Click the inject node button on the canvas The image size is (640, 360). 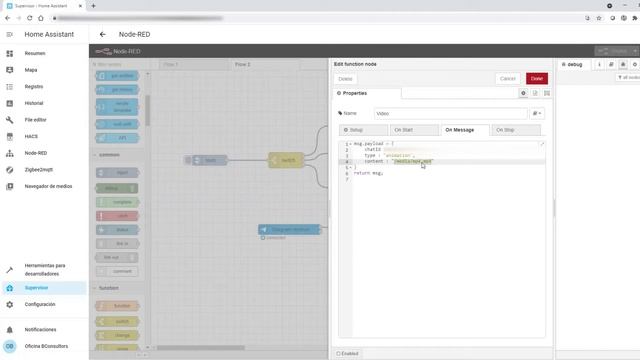188,160
